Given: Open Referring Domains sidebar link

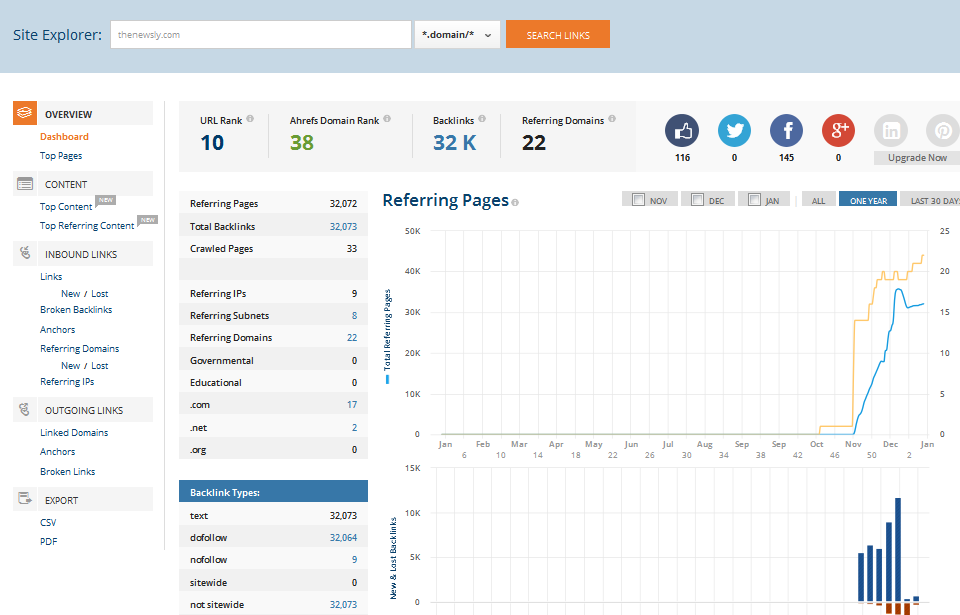Looking at the screenshot, I should [80, 349].
